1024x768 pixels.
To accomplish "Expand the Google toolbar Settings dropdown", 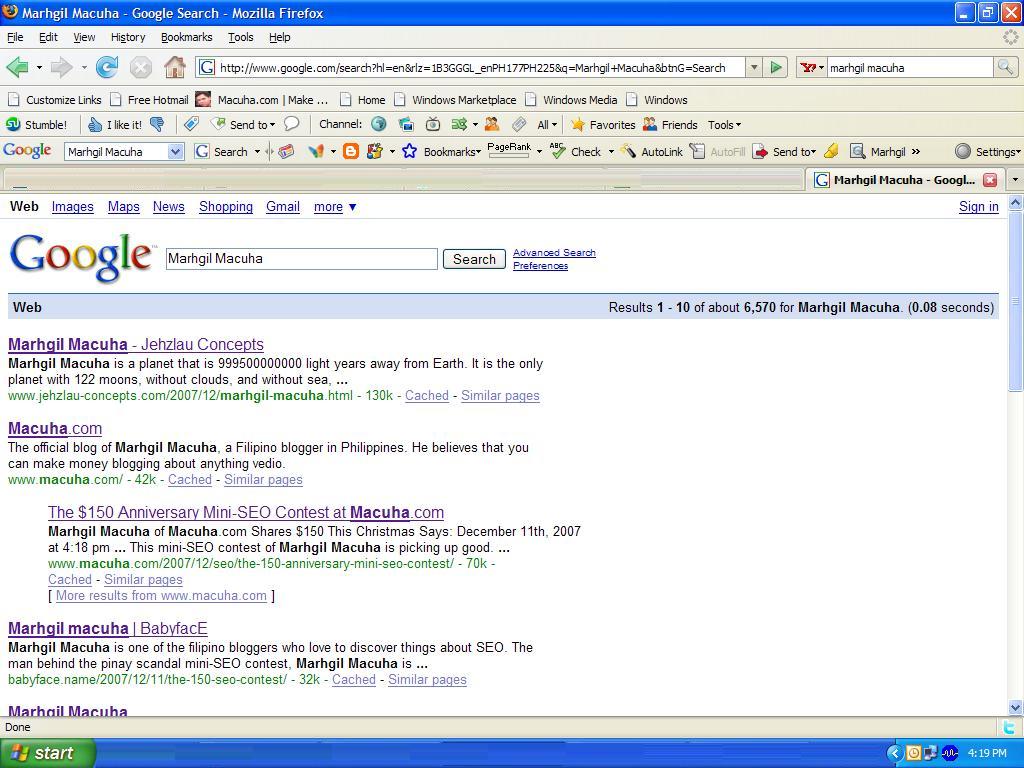I will [x=987, y=152].
